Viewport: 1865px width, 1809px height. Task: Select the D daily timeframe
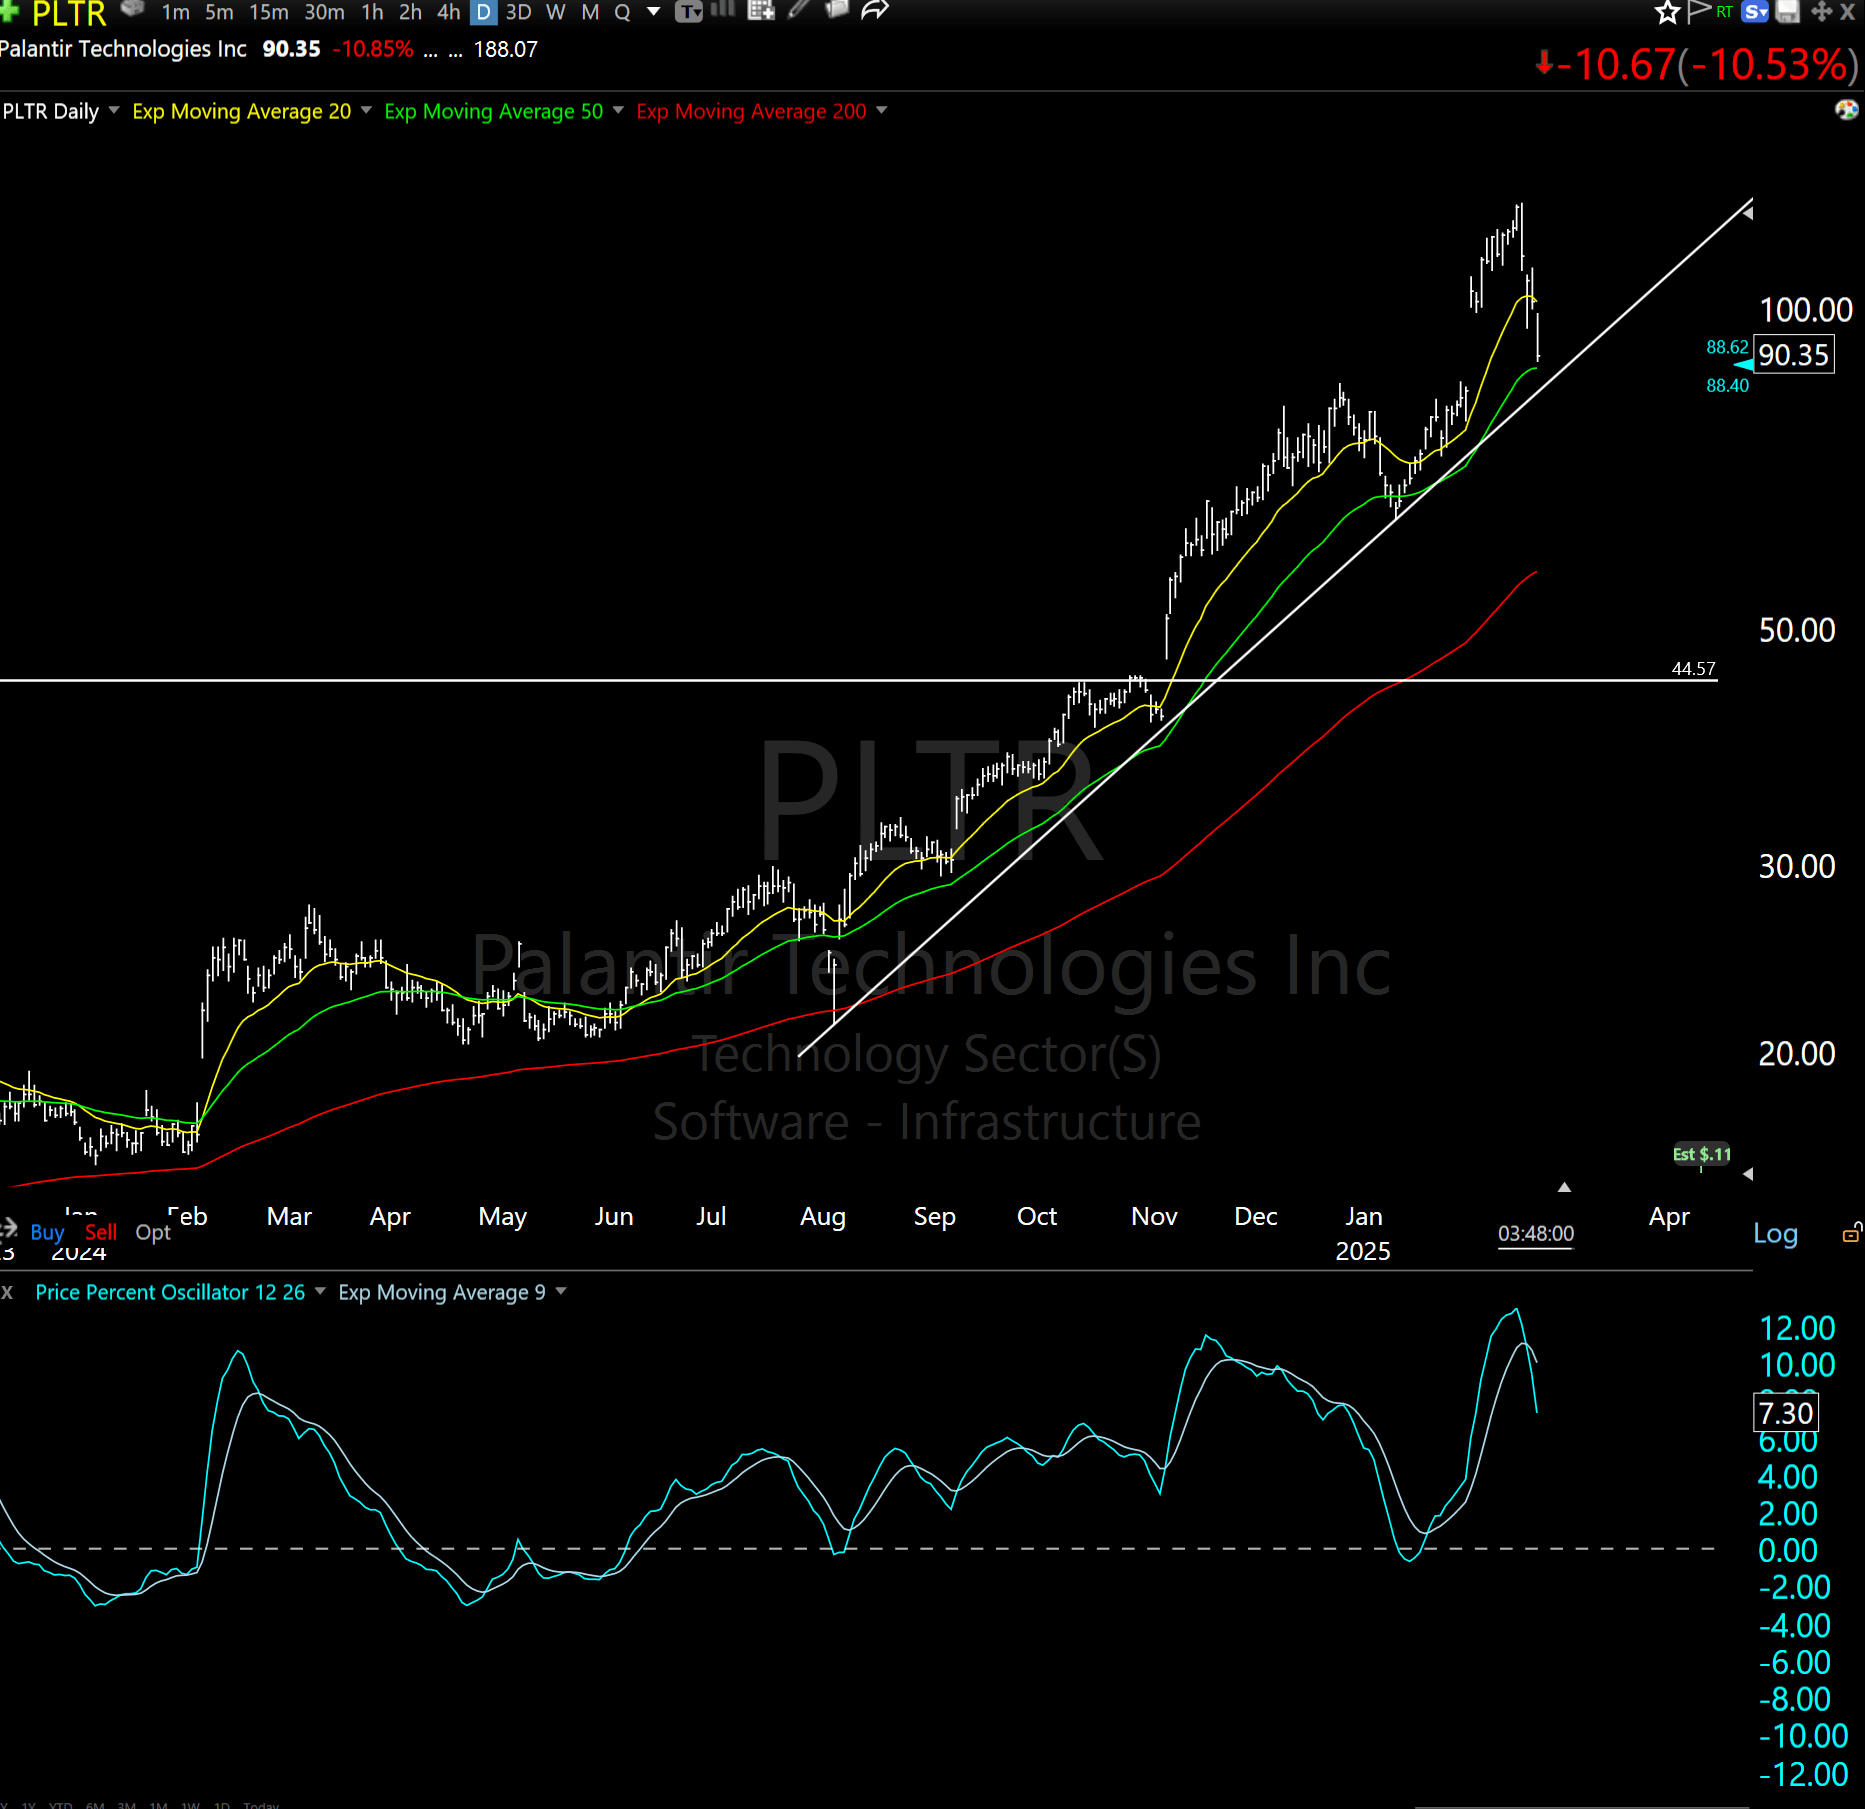(x=483, y=12)
